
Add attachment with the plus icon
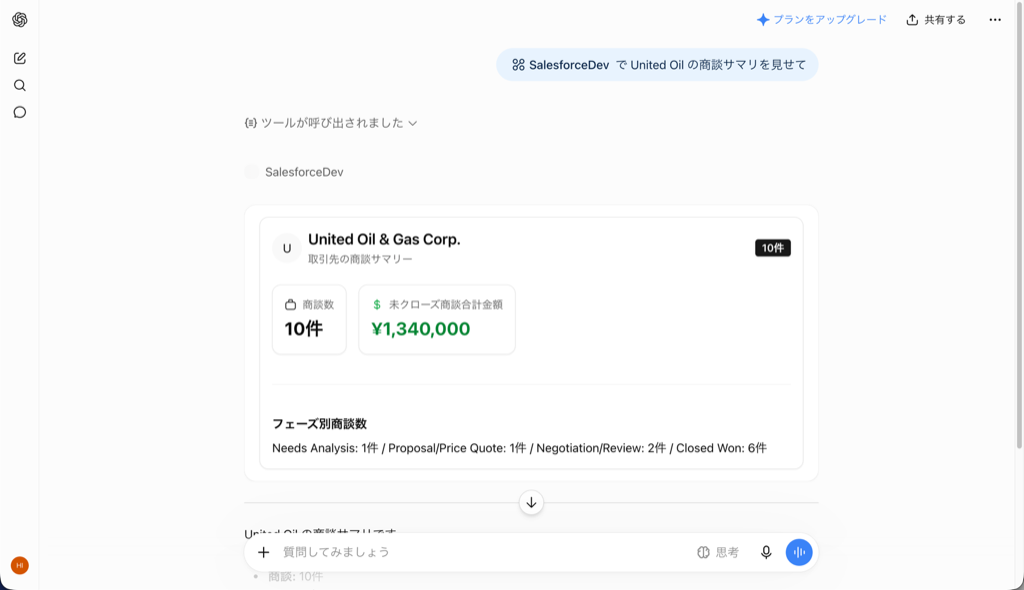coord(263,552)
